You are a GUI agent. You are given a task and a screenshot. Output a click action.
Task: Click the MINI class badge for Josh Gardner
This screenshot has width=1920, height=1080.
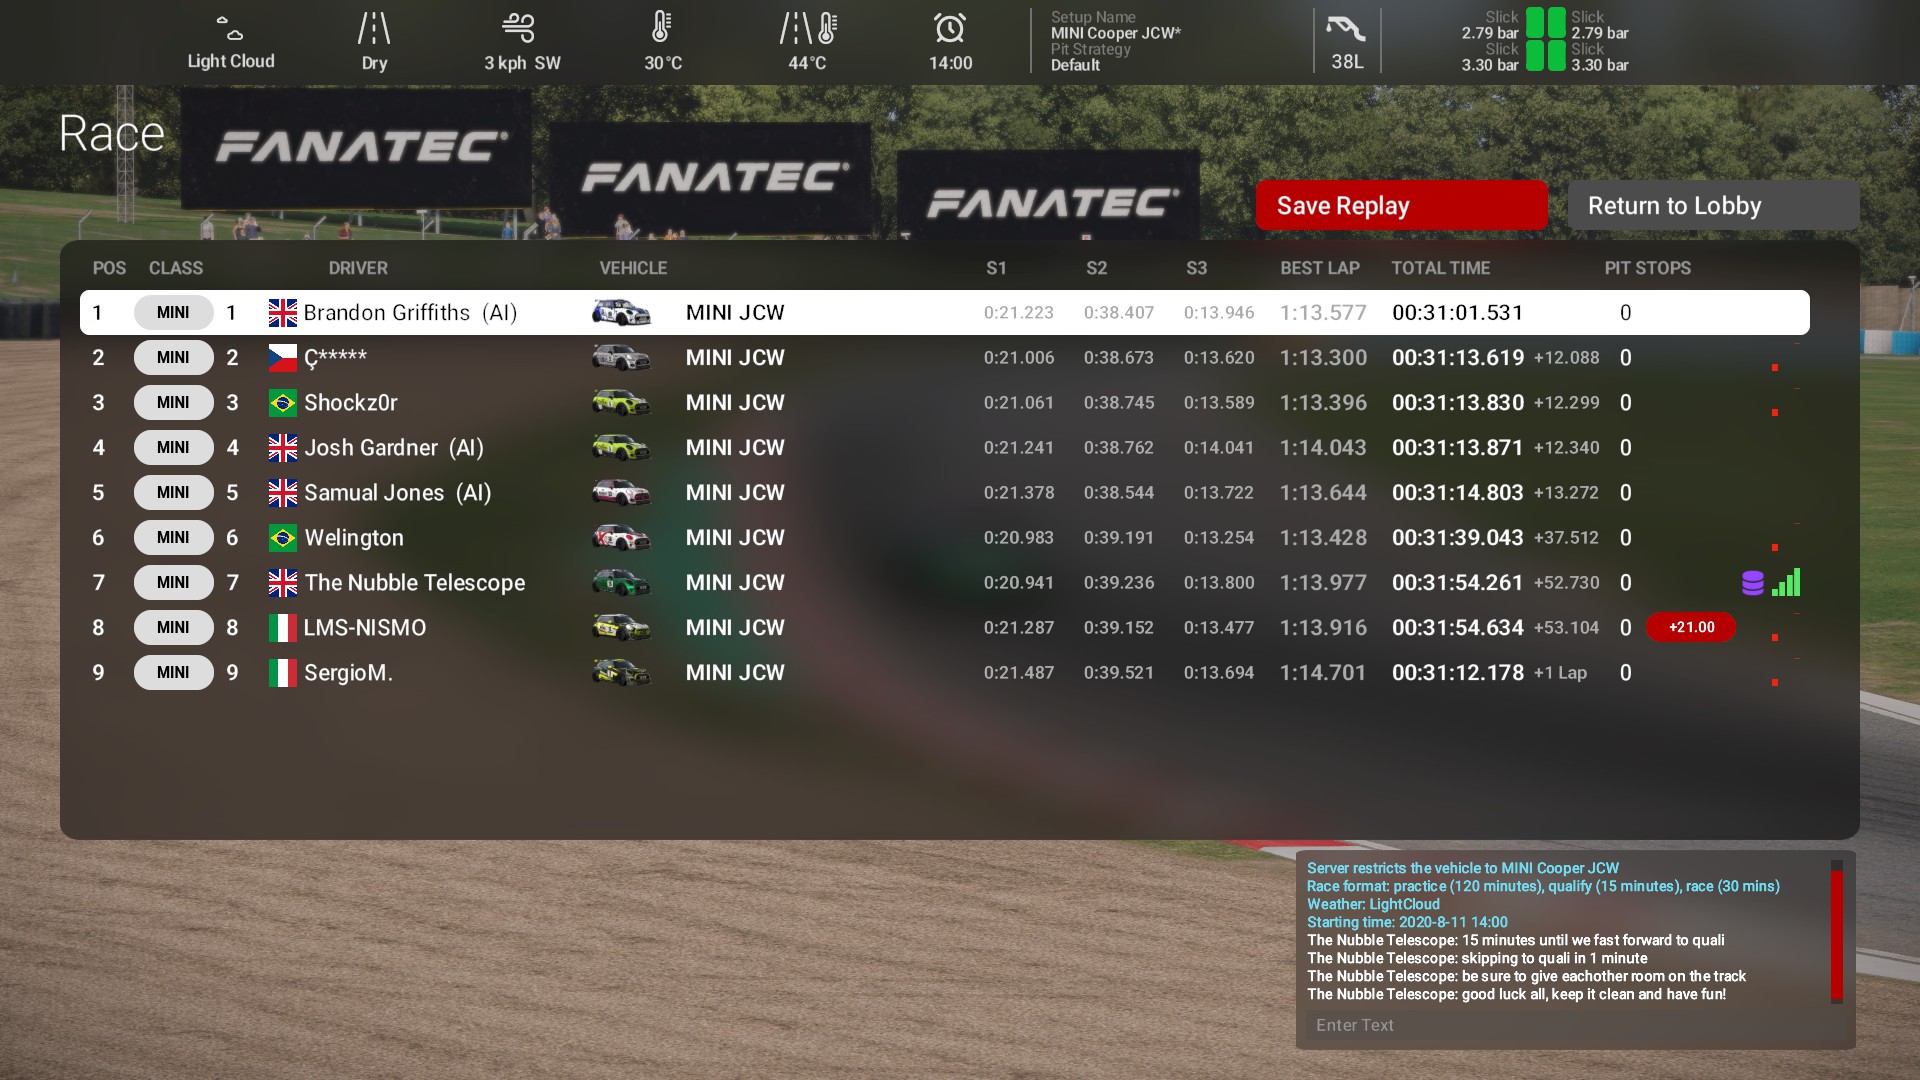point(173,447)
